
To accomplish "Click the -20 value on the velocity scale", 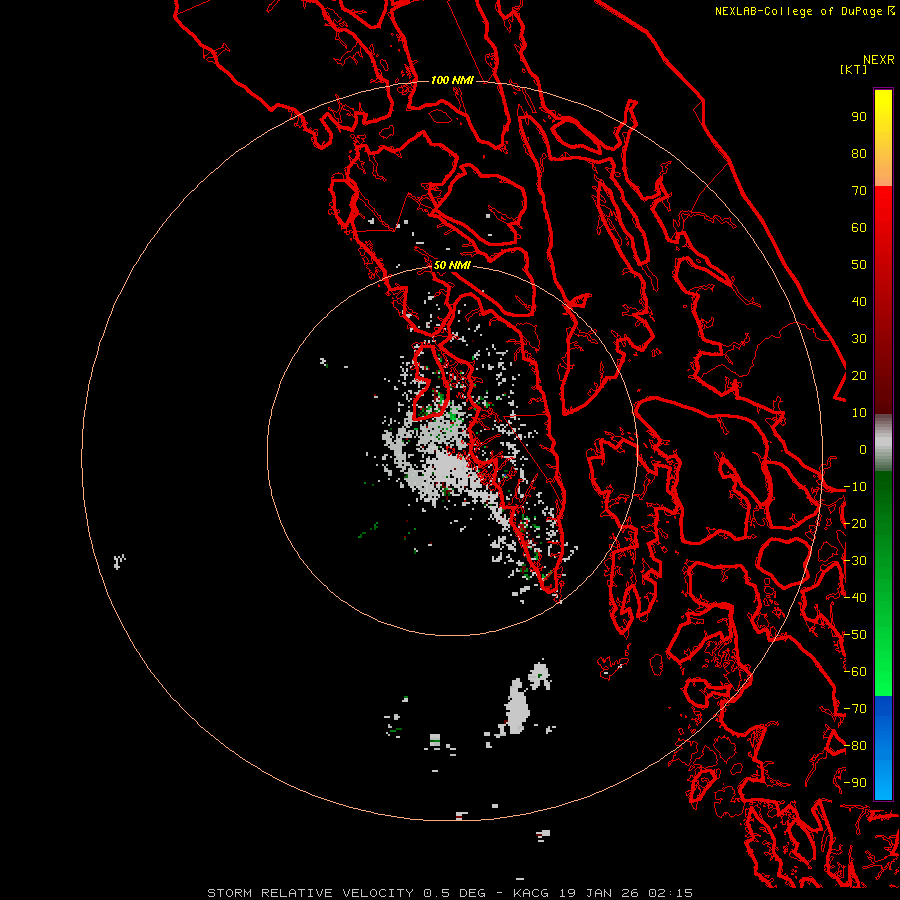I will coord(855,524).
